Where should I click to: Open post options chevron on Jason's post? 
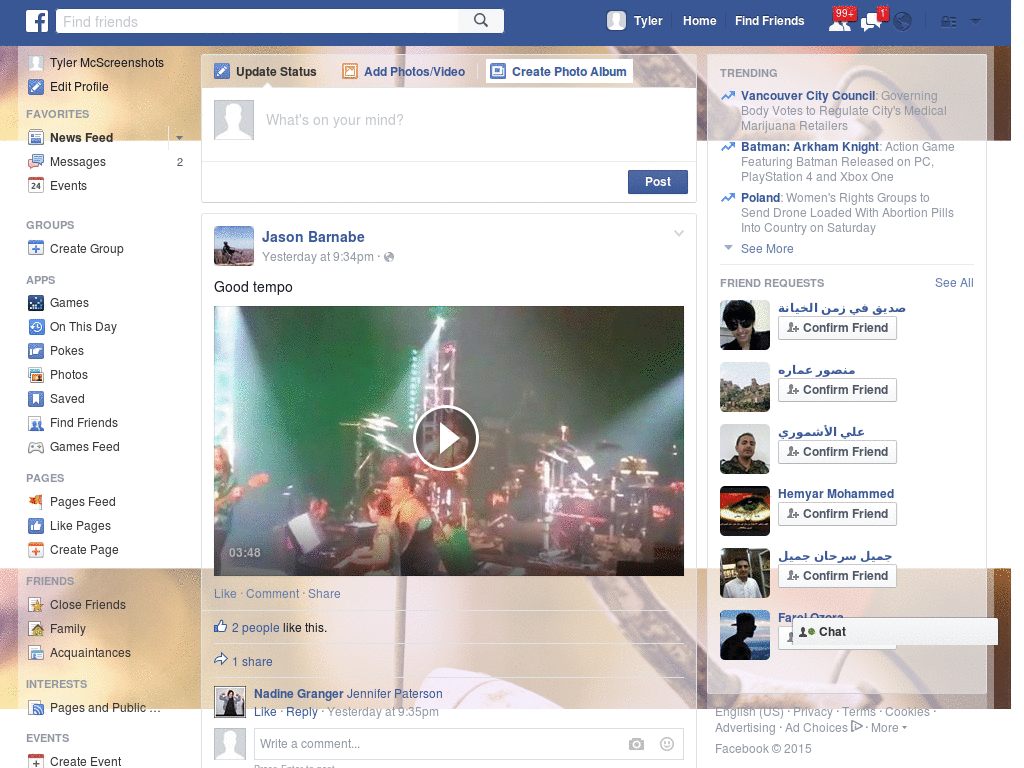pyautogui.click(x=679, y=233)
